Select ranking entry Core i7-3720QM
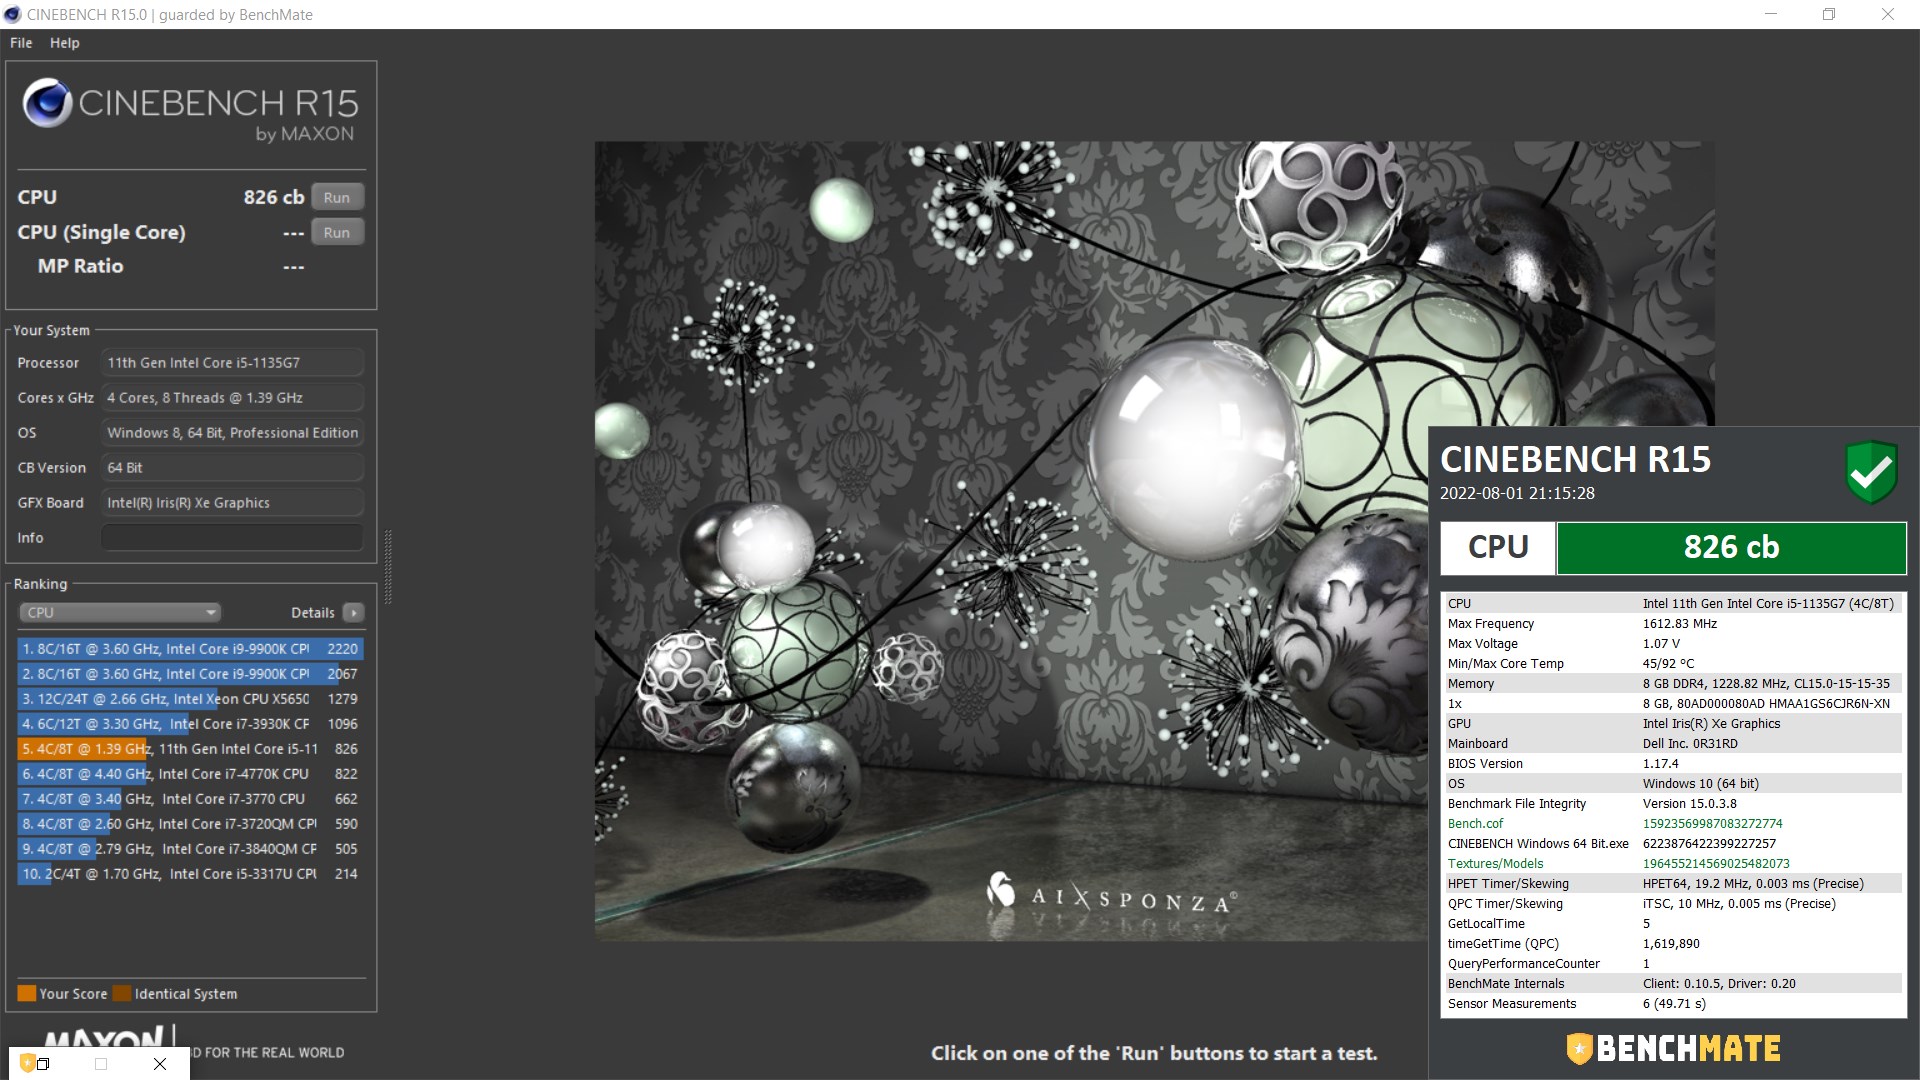1920x1080 pixels. pyautogui.click(x=190, y=823)
